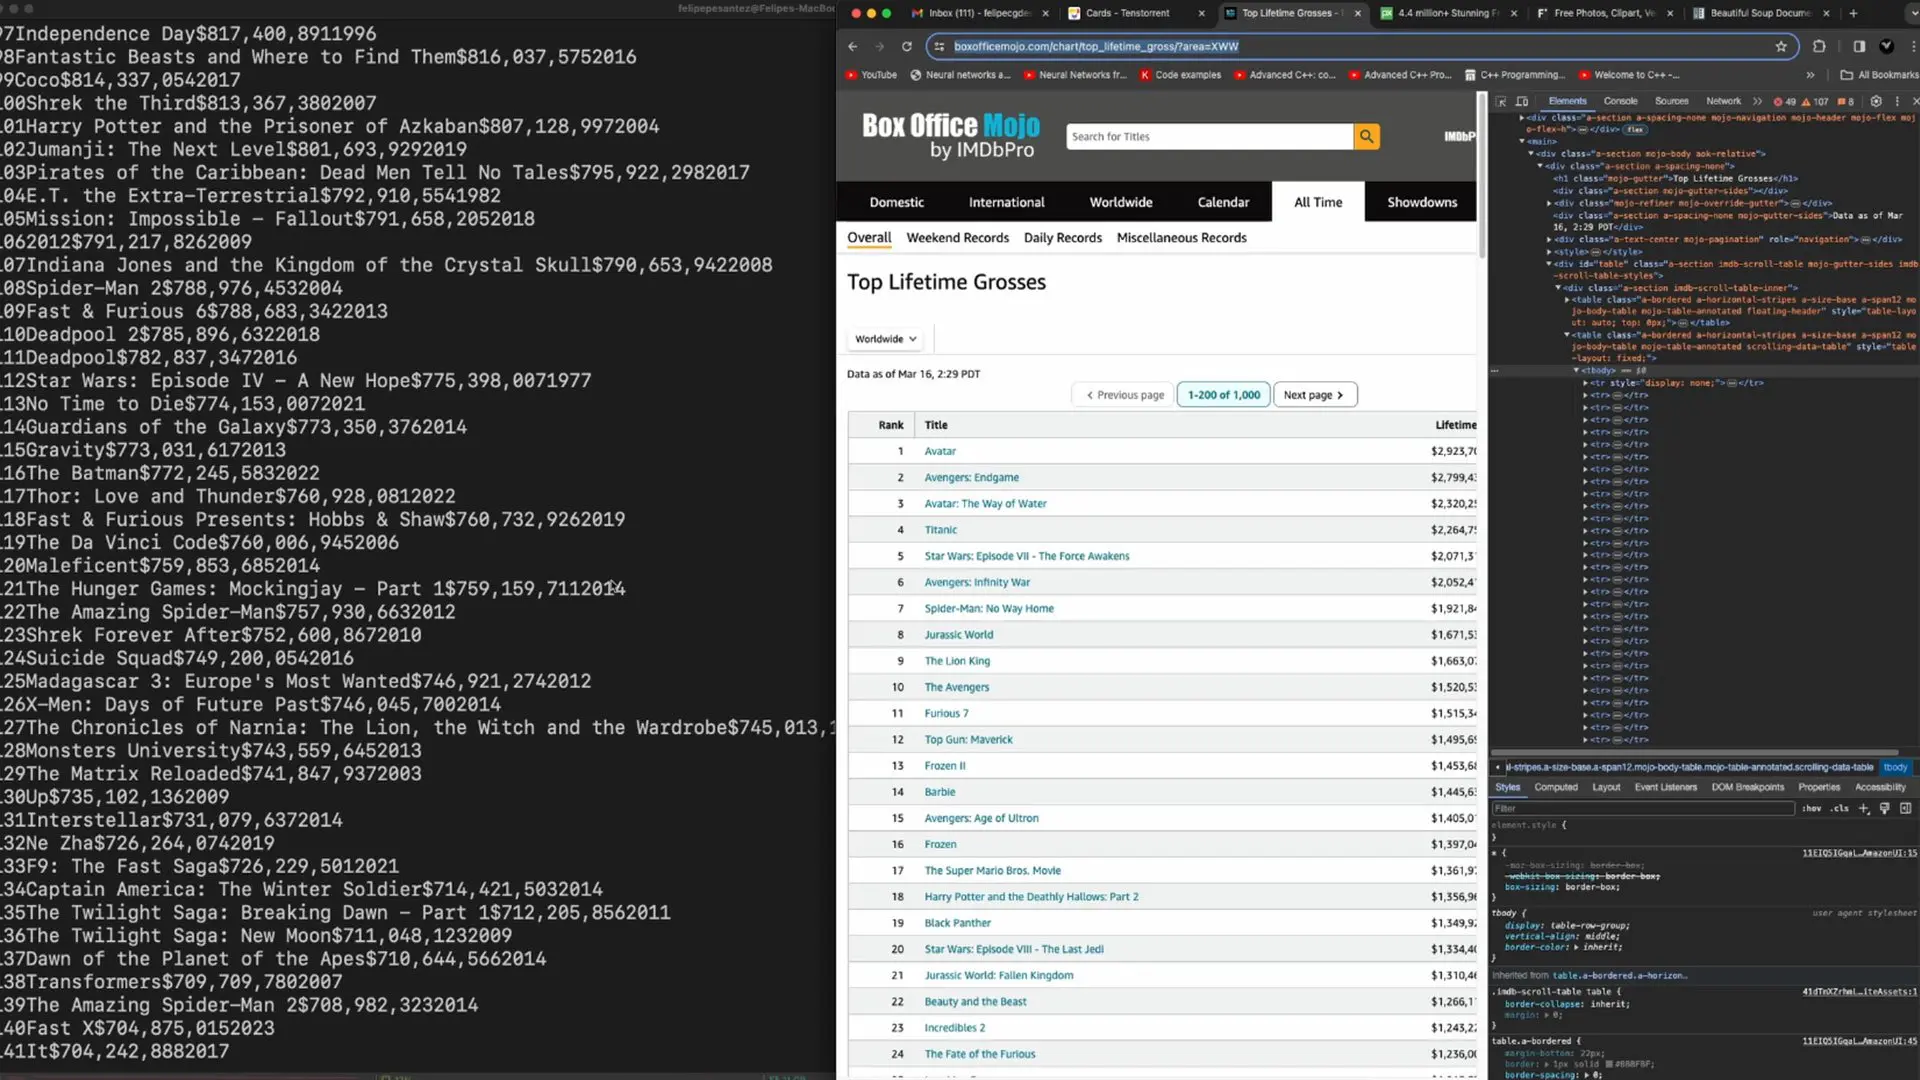Click the new style rule plus icon
Viewport: 1920px width, 1080px height.
point(1864,808)
